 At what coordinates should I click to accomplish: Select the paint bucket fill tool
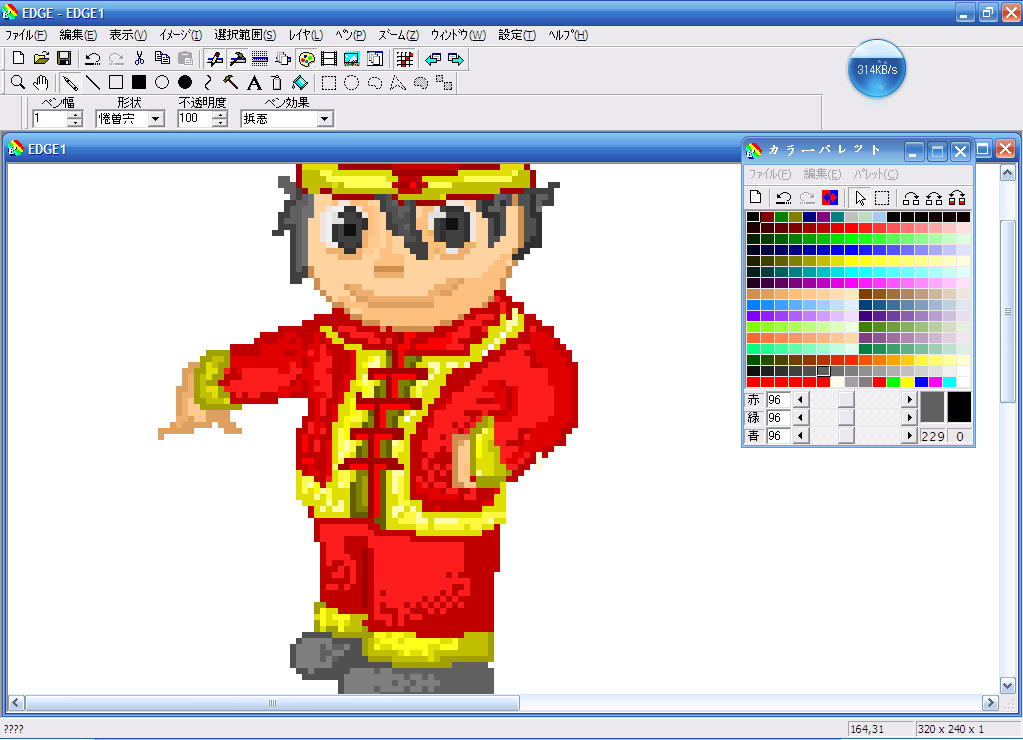(300, 83)
